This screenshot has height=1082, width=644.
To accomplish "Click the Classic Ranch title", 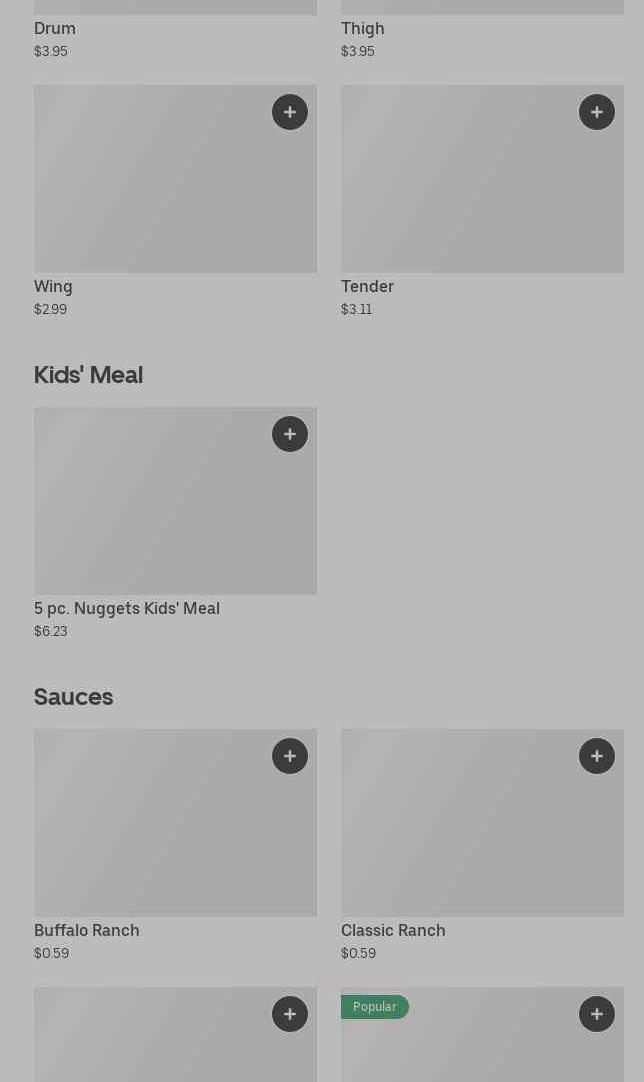I will coord(393,931).
